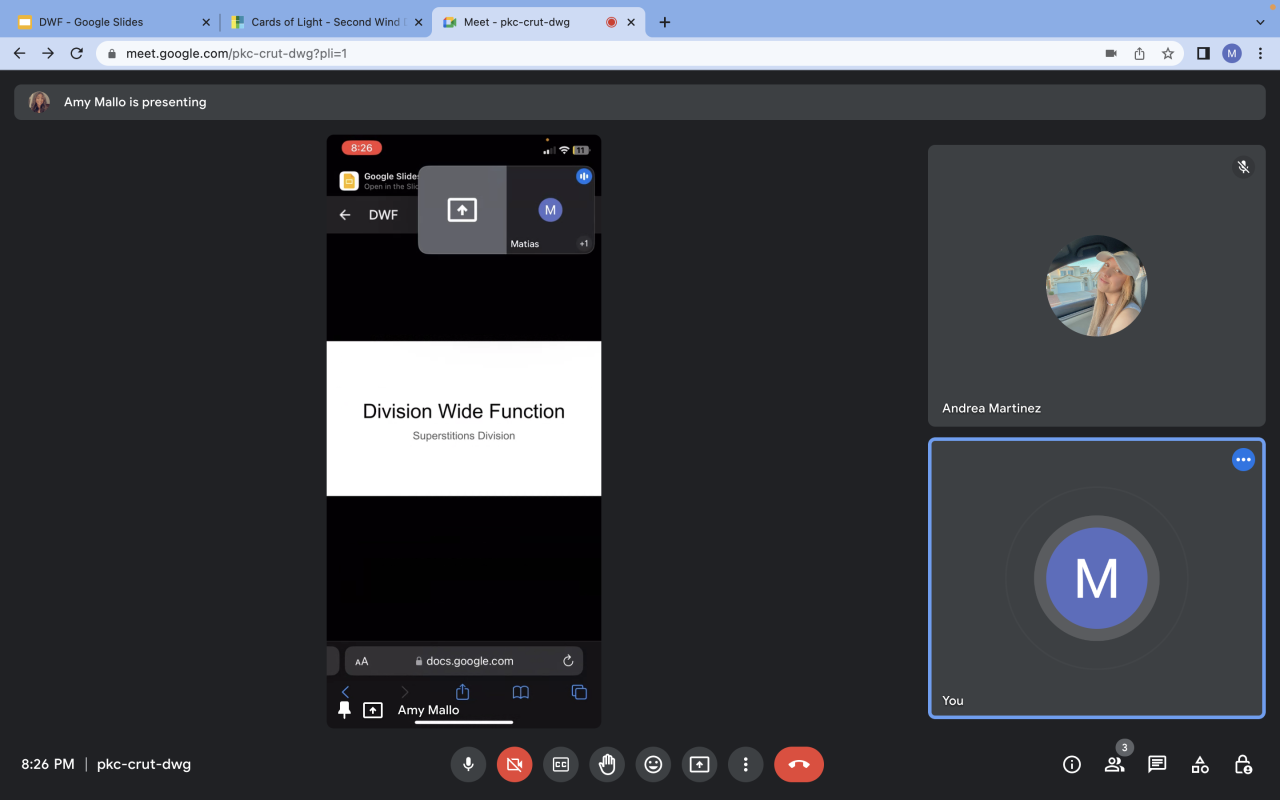Image resolution: width=1280 pixels, height=800 pixels.
Task: Open the three-dot more options menu
Action: (746, 765)
